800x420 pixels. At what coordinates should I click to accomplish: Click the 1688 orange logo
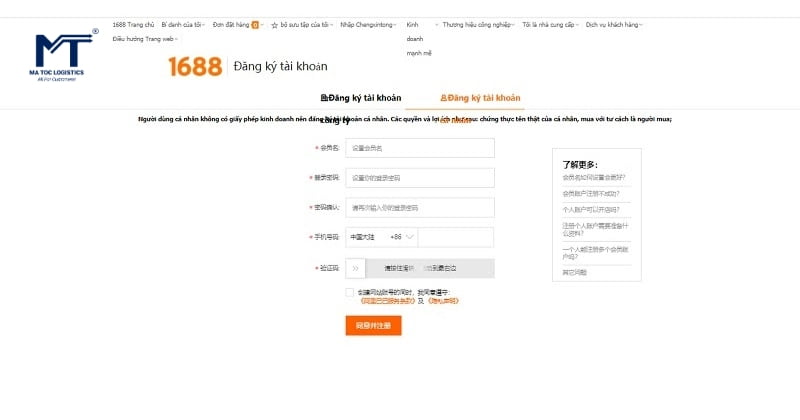pyautogui.click(x=195, y=66)
